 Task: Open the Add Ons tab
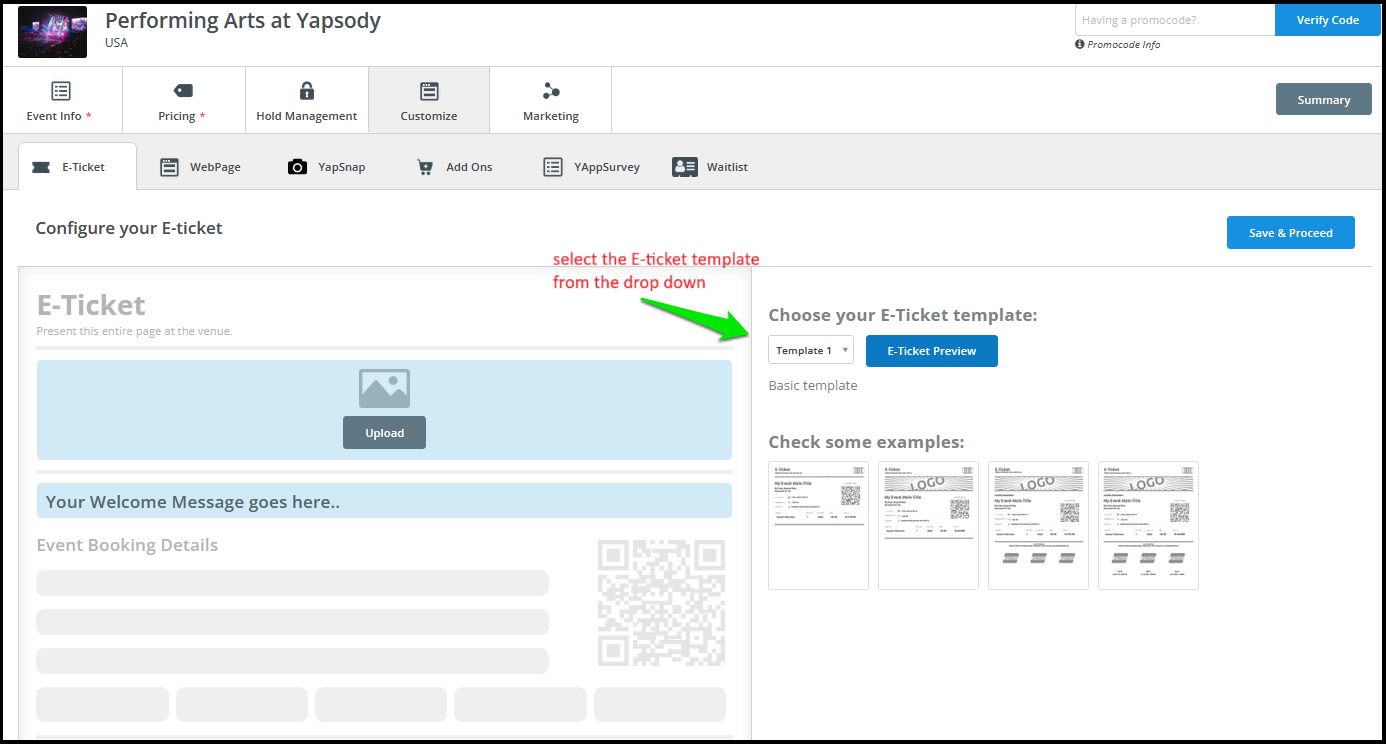(x=455, y=167)
